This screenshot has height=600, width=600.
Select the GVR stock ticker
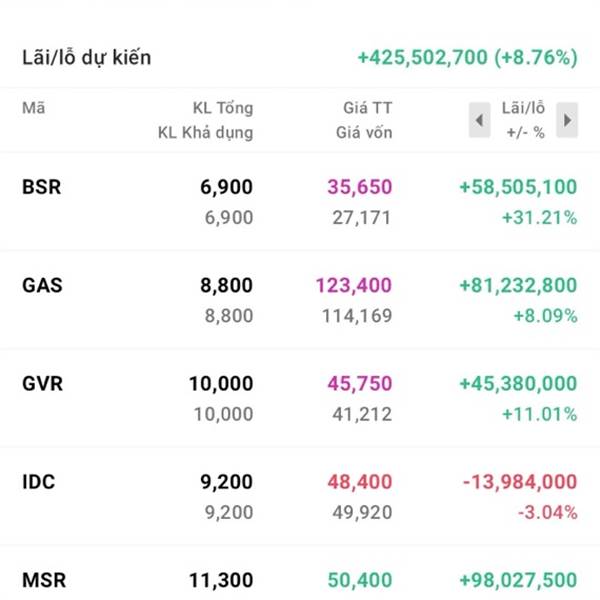(42, 383)
